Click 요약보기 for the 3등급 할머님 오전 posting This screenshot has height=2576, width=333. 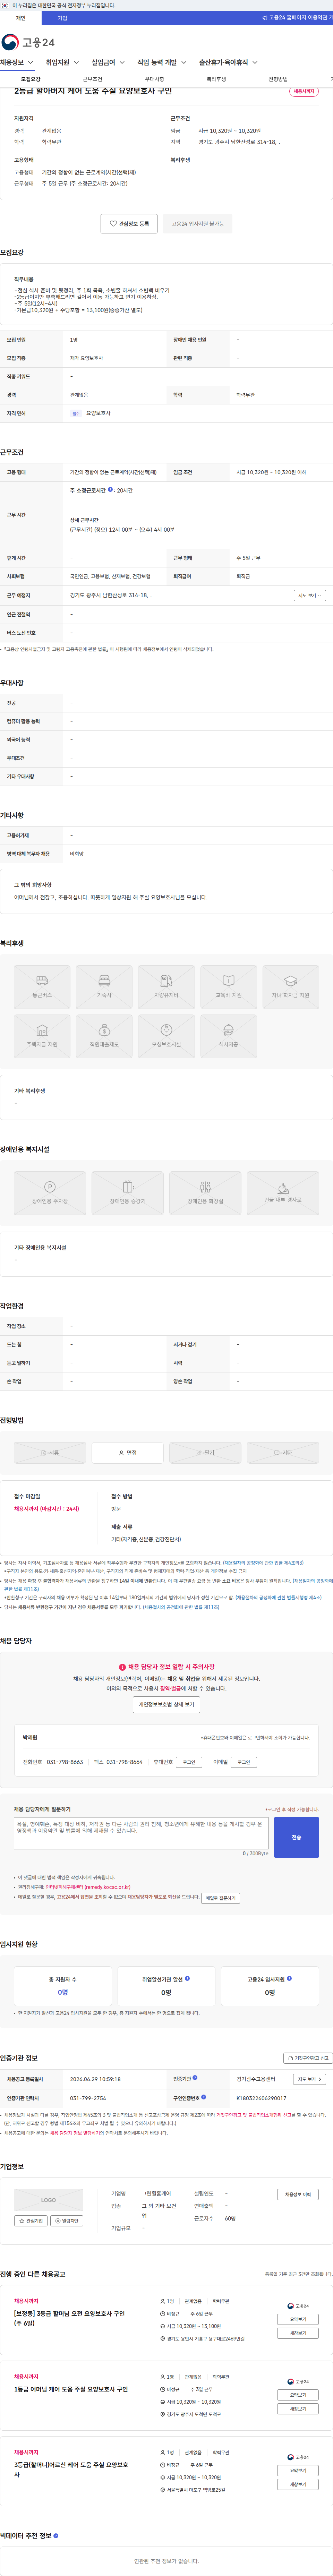click(298, 2319)
